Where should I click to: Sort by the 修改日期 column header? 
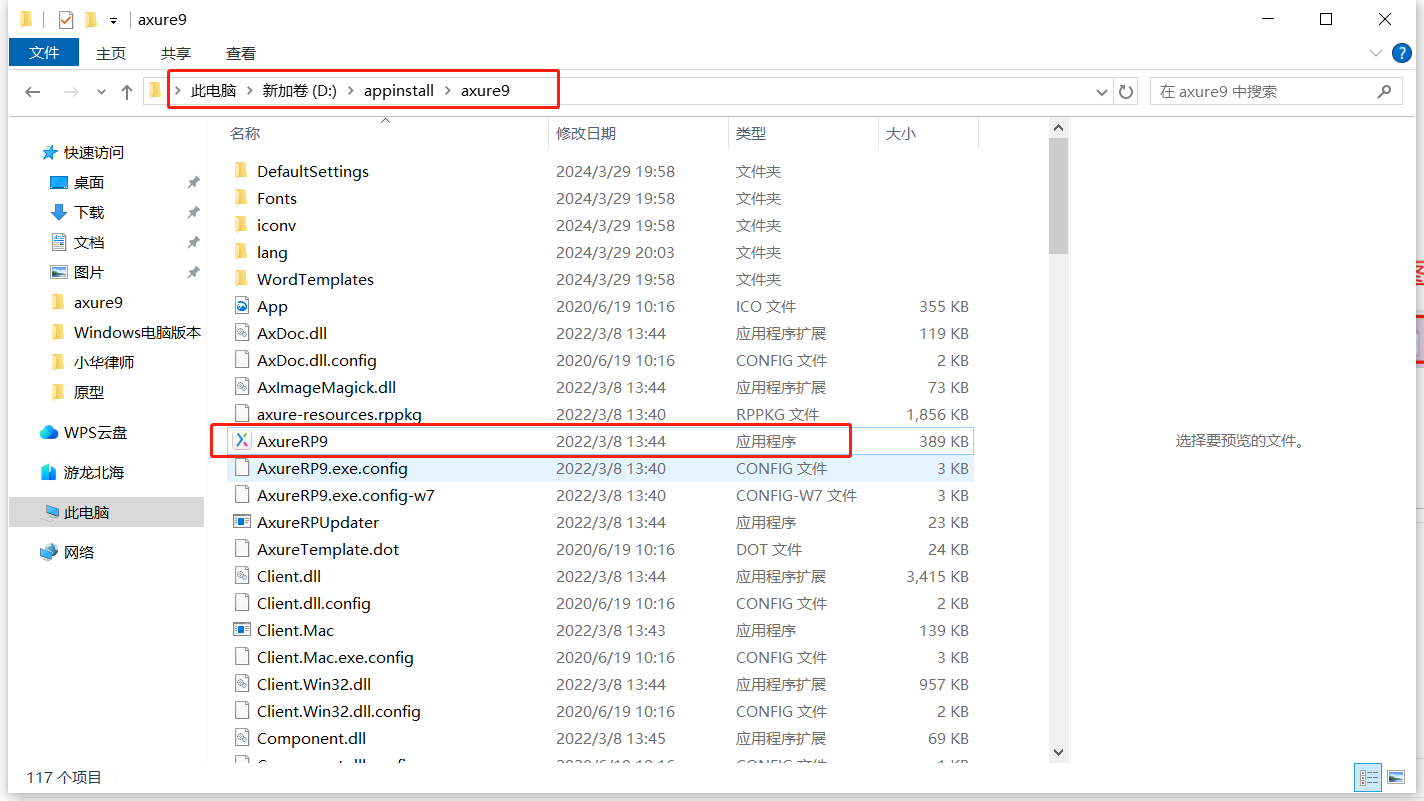586,133
